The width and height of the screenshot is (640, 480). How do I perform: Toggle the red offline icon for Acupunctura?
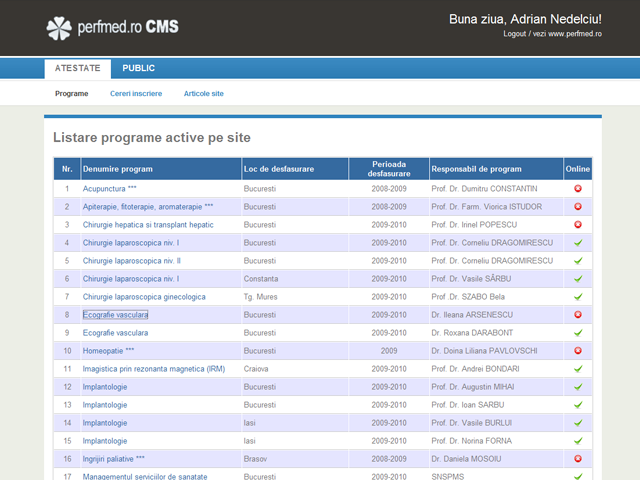click(x=577, y=189)
